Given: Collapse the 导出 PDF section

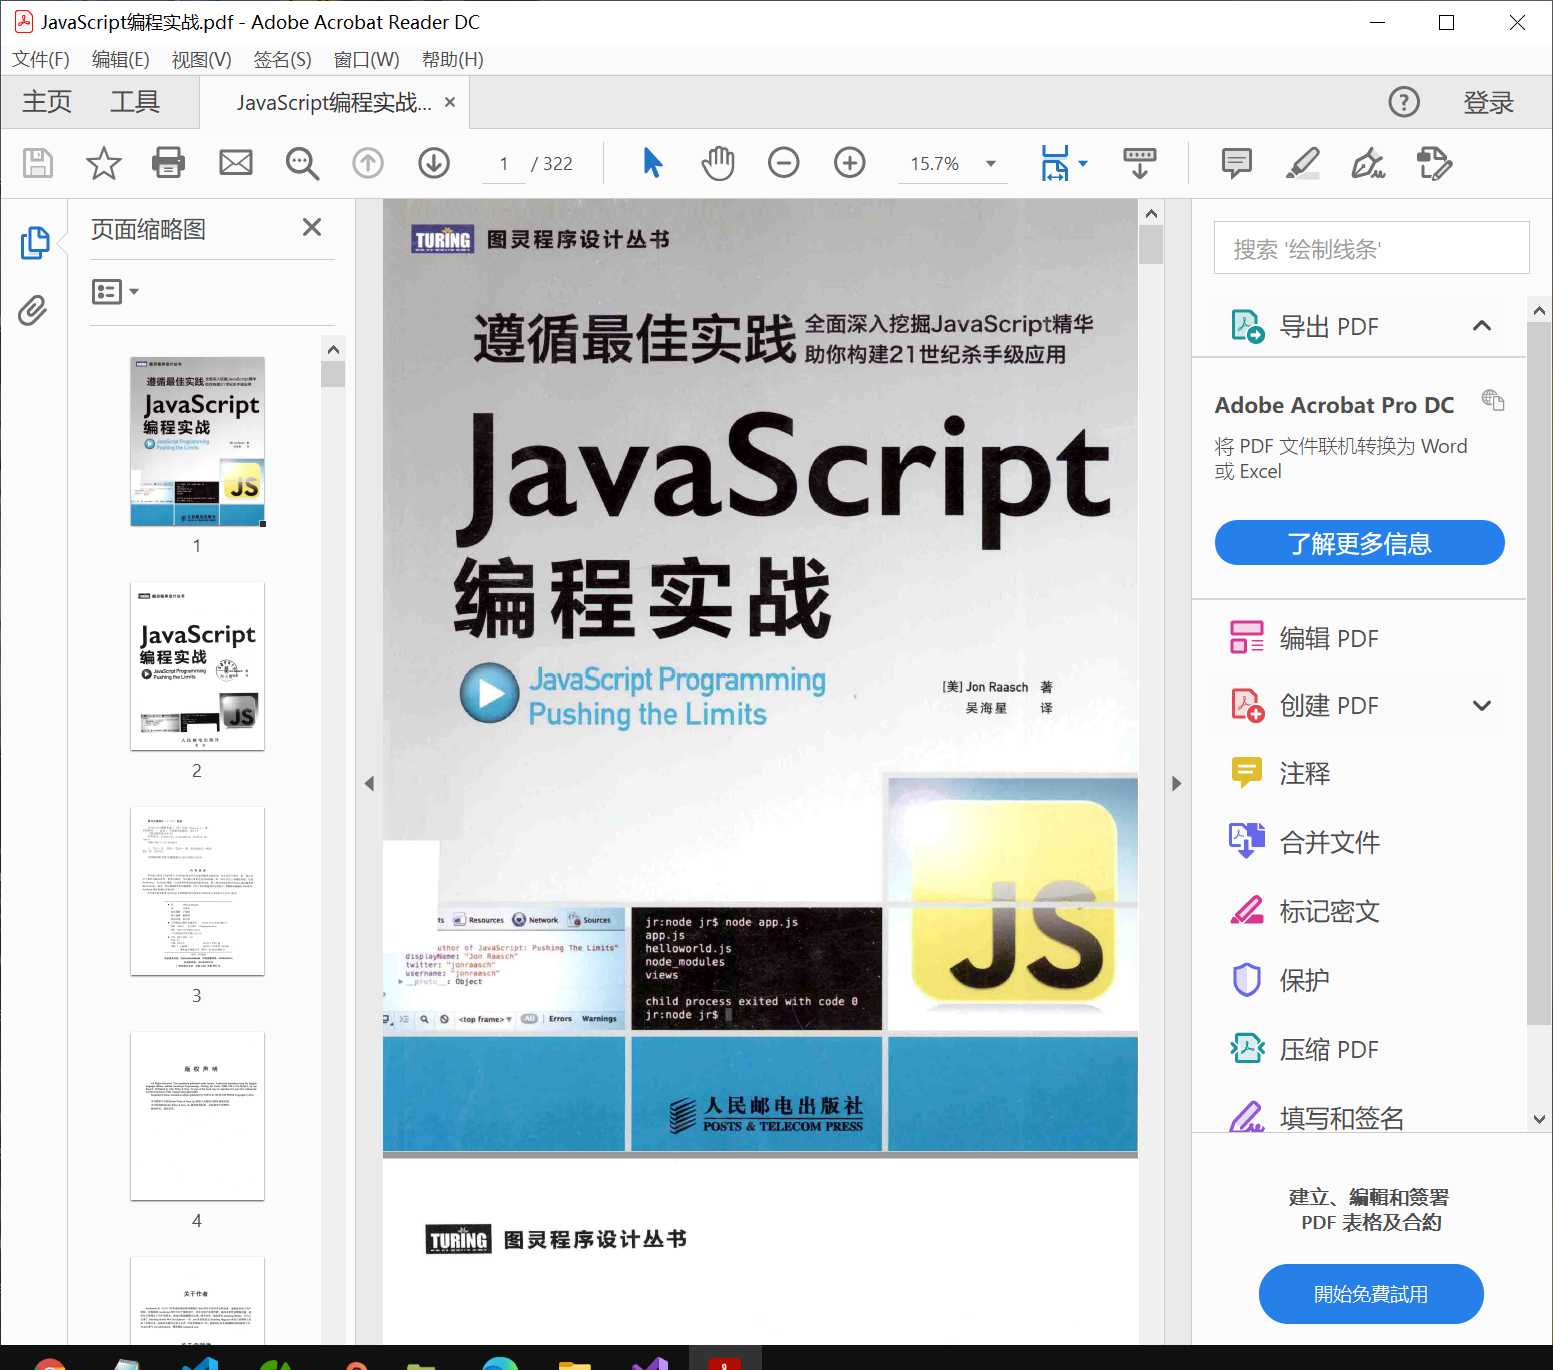Looking at the screenshot, I should pos(1482,326).
